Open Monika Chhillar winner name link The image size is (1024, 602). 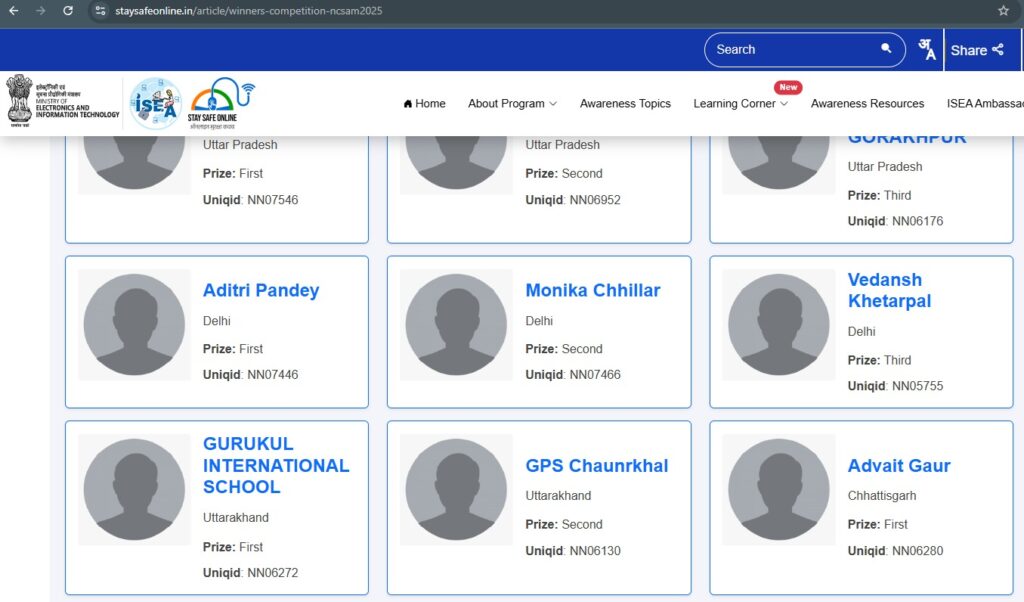[x=593, y=291]
